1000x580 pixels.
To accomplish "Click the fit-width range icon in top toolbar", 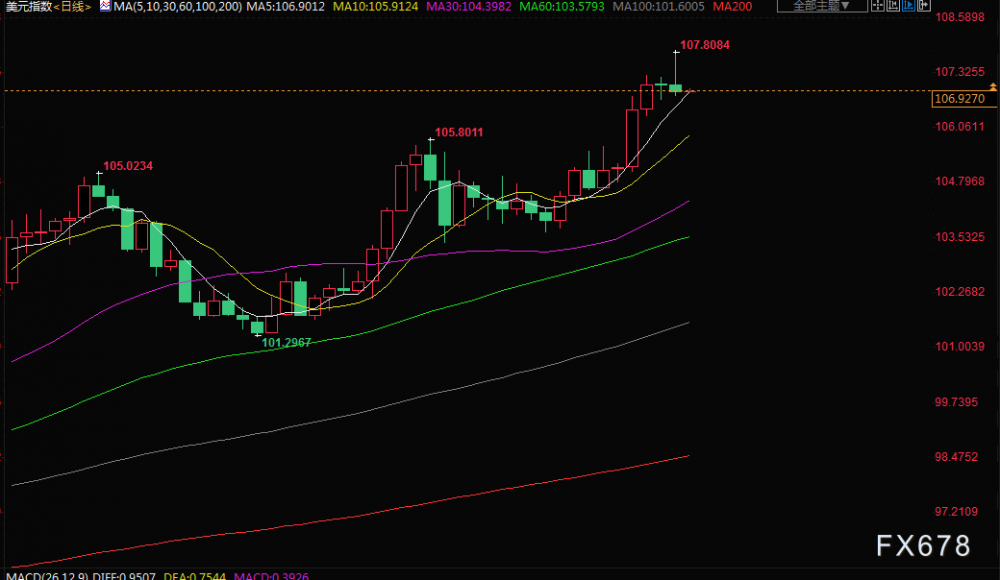I will point(893,5).
